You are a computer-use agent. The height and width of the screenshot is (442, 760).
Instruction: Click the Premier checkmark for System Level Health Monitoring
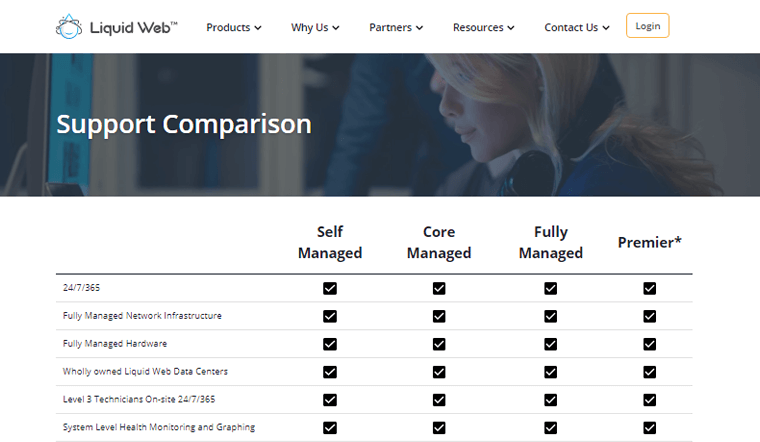click(649, 427)
